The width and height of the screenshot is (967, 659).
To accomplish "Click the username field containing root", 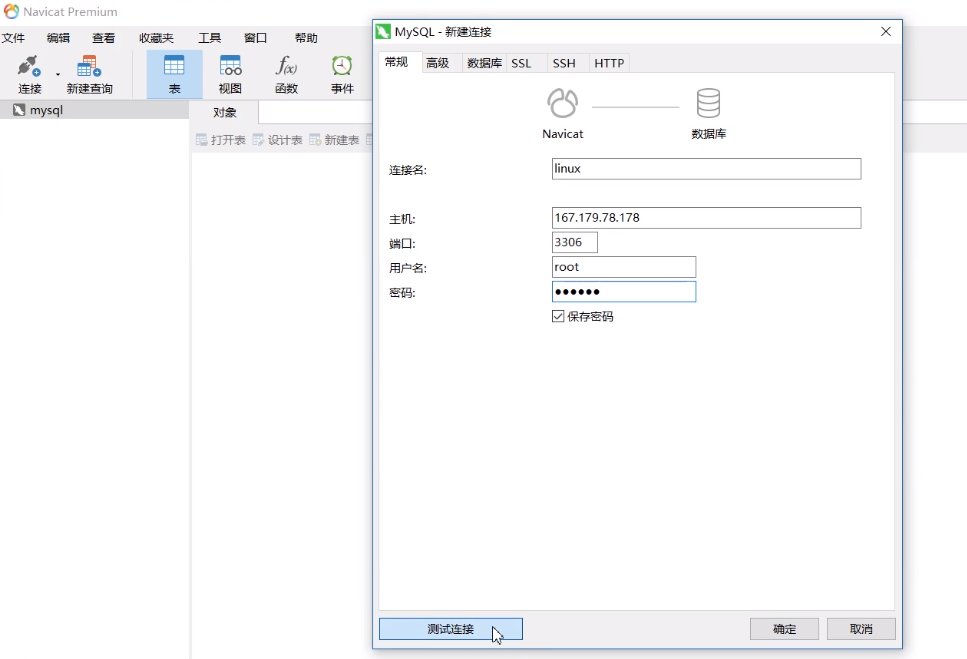I will point(624,267).
